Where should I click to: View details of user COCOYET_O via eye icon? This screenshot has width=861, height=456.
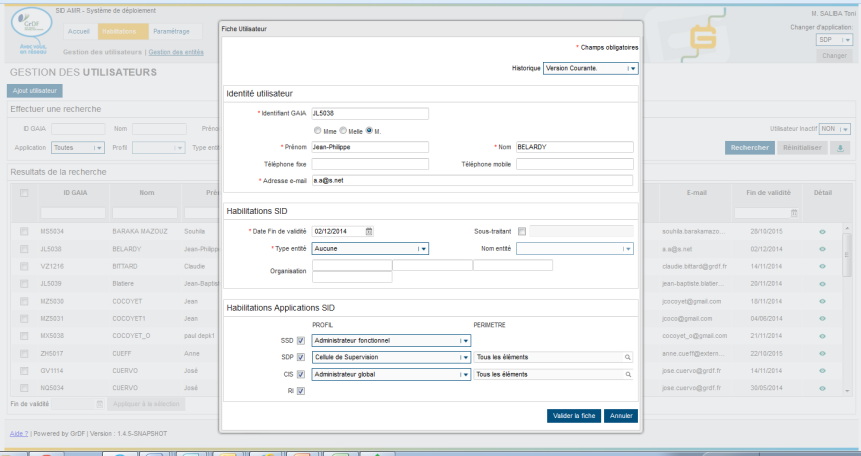pyautogui.click(x=822, y=336)
